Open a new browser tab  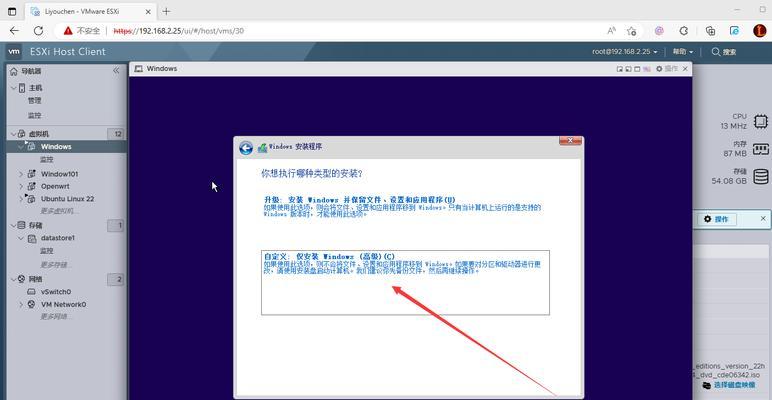tap(166, 11)
